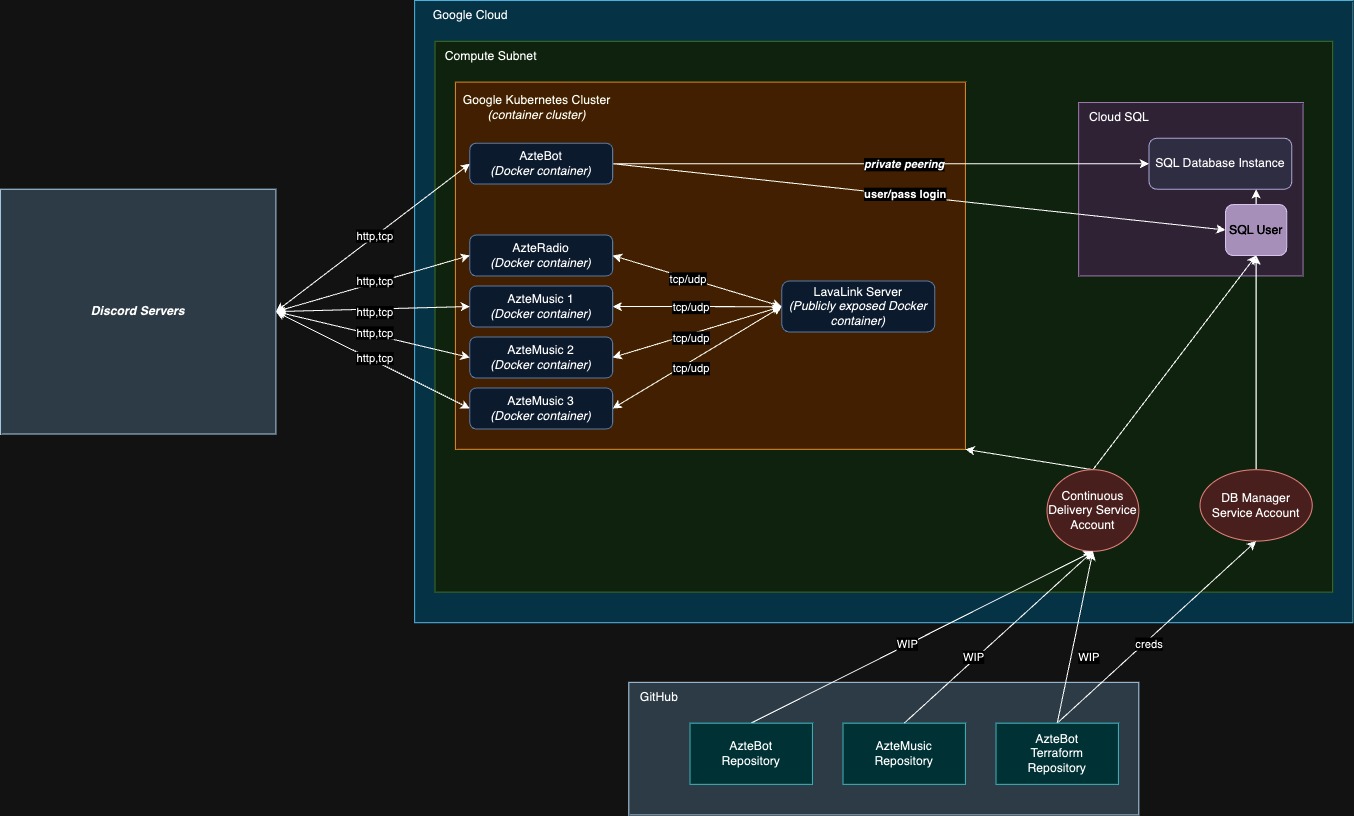Select the tcp/udp label on AzteRadio arrow
The width and height of the screenshot is (1354, 816).
(689, 279)
